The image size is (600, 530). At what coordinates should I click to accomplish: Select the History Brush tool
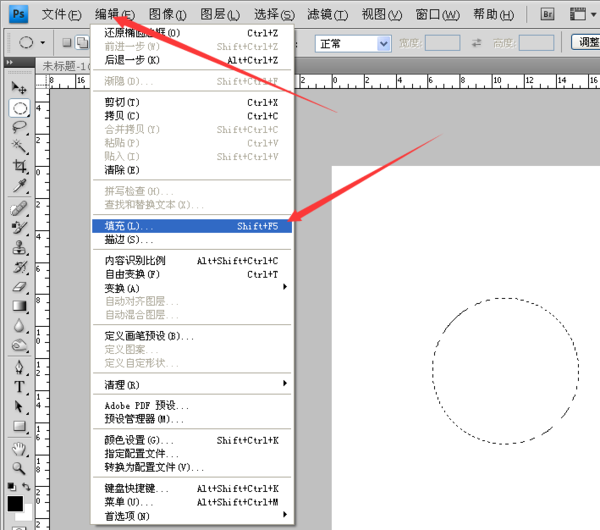(19, 267)
